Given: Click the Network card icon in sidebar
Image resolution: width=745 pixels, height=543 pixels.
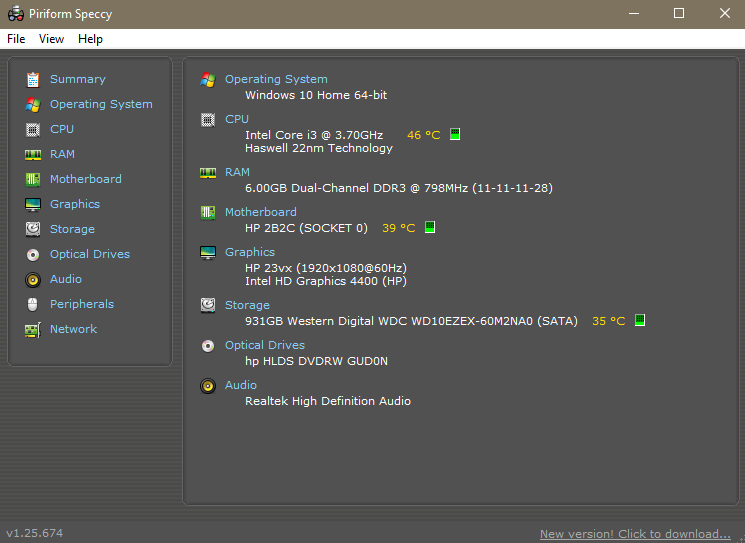Looking at the screenshot, I should tap(33, 329).
